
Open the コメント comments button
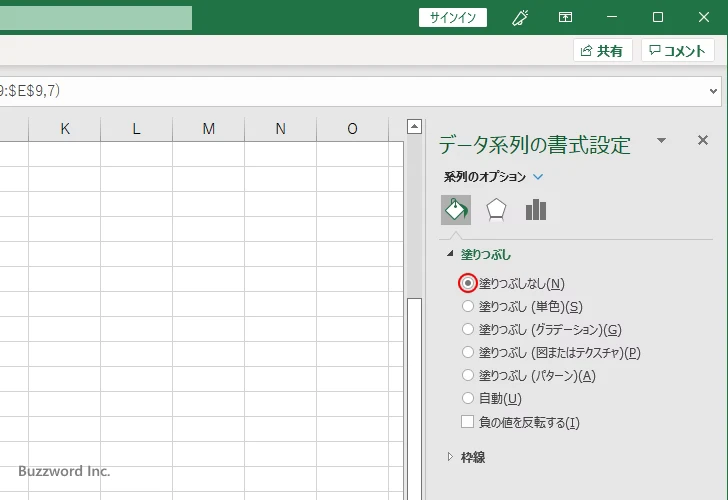(x=677, y=50)
